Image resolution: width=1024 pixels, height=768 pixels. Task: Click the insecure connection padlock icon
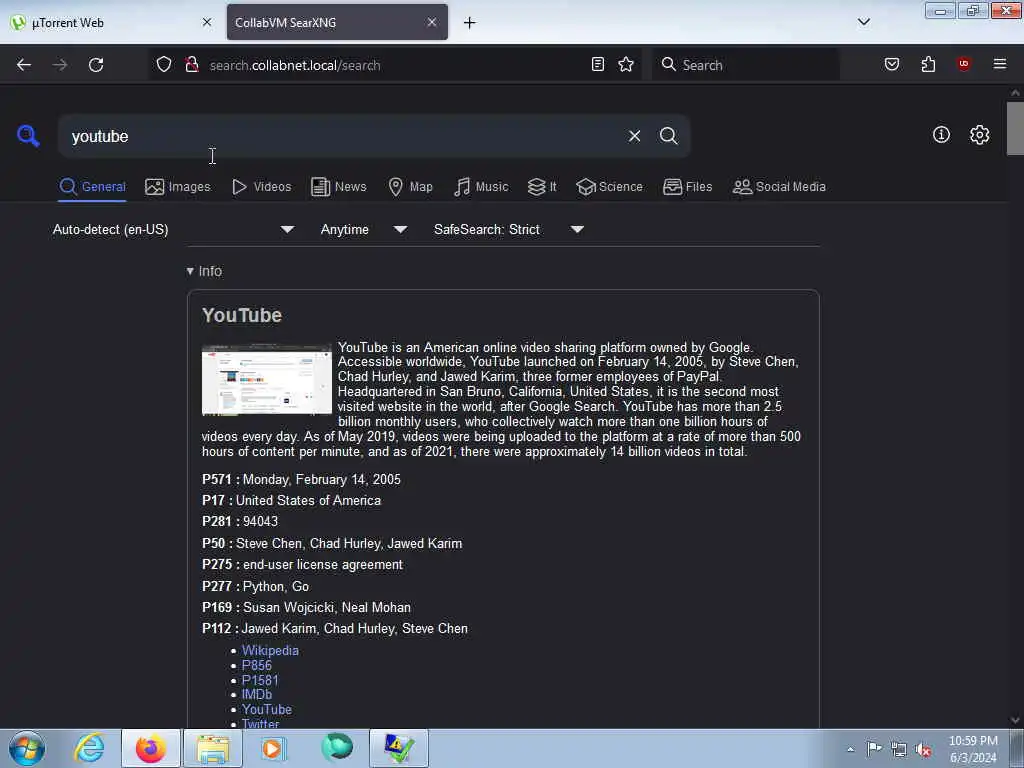(x=191, y=65)
